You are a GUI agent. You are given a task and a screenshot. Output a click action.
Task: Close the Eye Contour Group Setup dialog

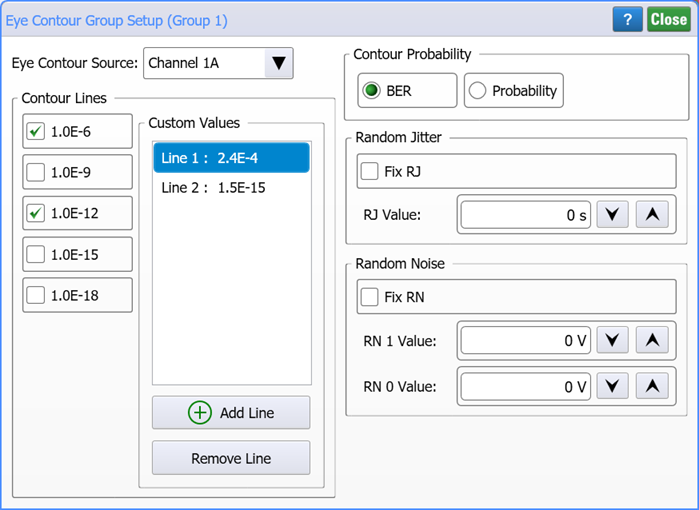click(669, 19)
